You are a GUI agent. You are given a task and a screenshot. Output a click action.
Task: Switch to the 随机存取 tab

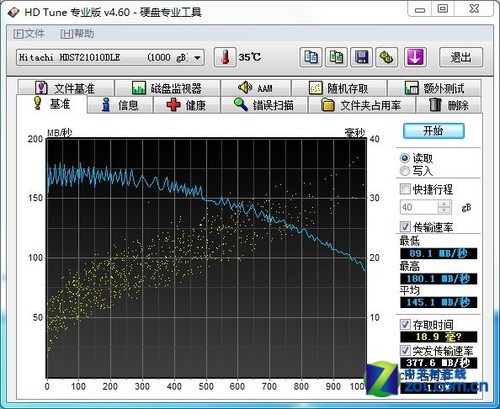pos(339,88)
